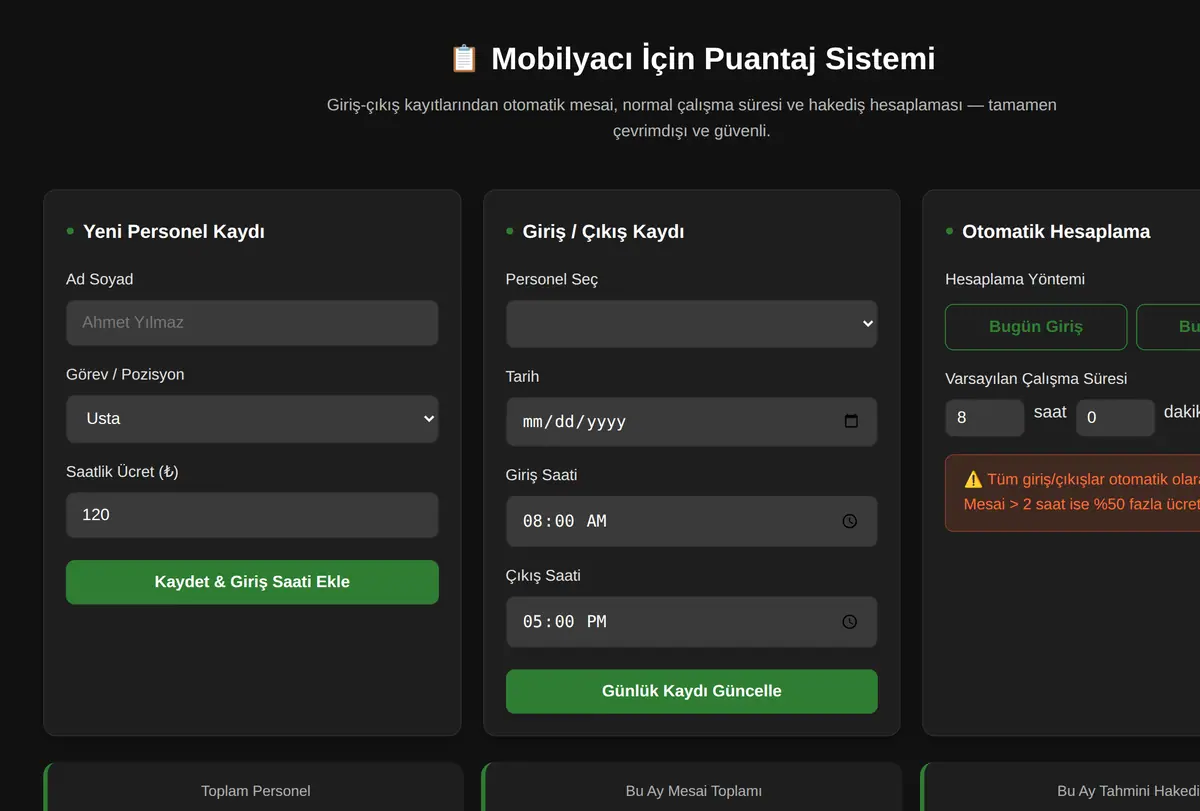Click the dakika field showing 0

click(1115, 418)
